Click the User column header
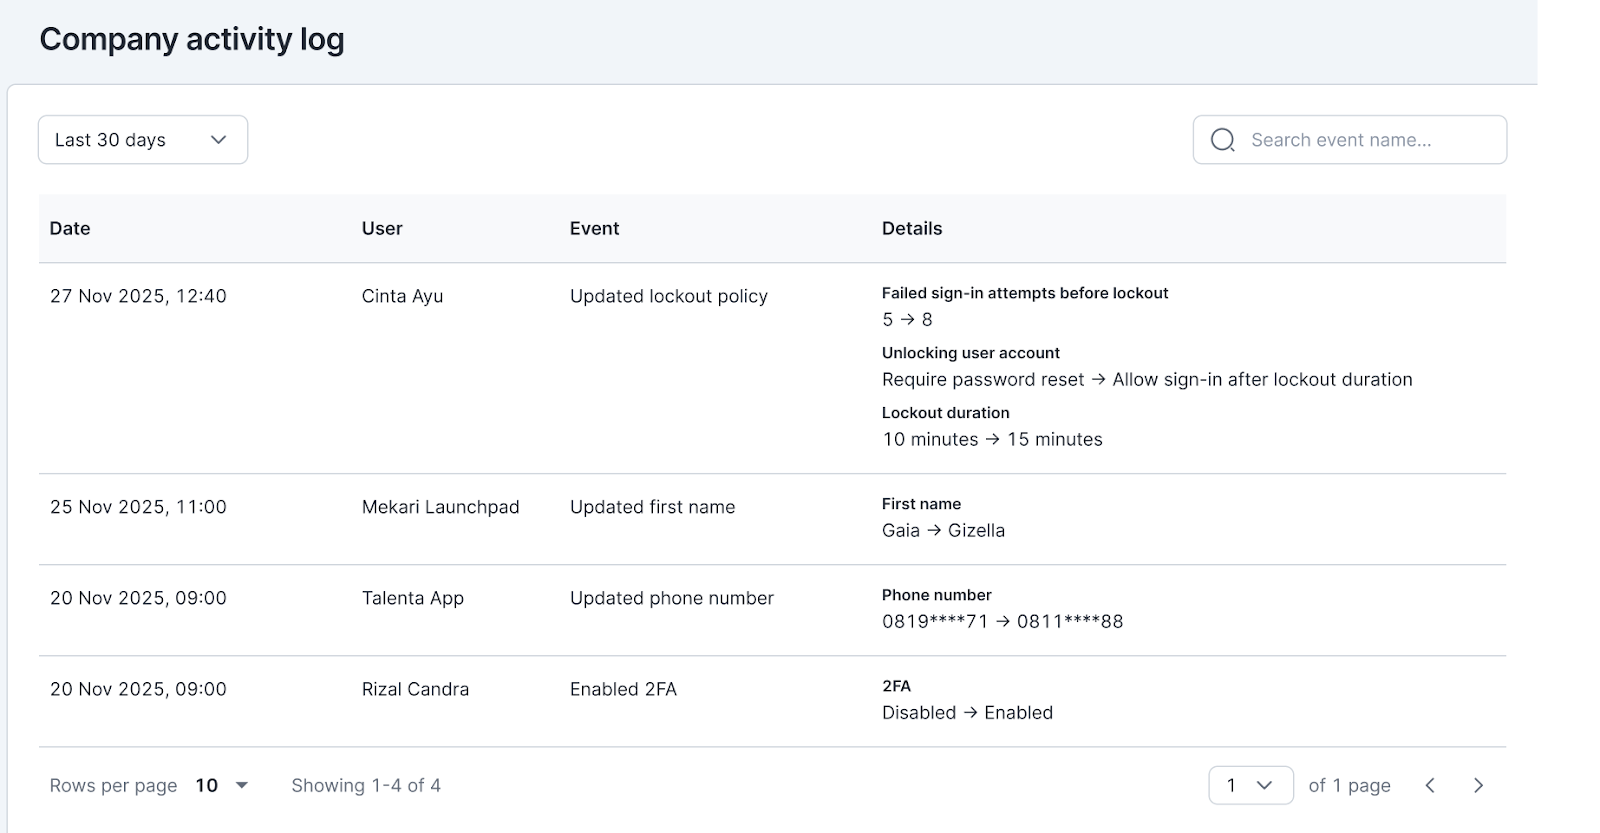This screenshot has height=833, width=1600. click(x=382, y=229)
